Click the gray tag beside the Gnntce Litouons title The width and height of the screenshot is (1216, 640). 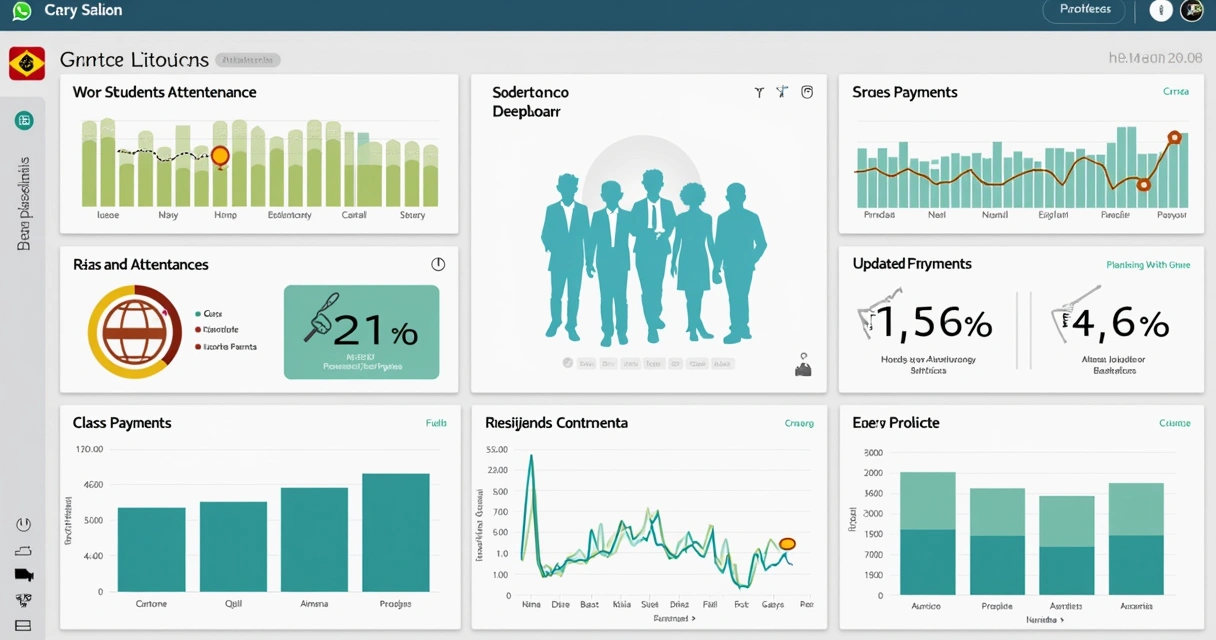click(248, 60)
